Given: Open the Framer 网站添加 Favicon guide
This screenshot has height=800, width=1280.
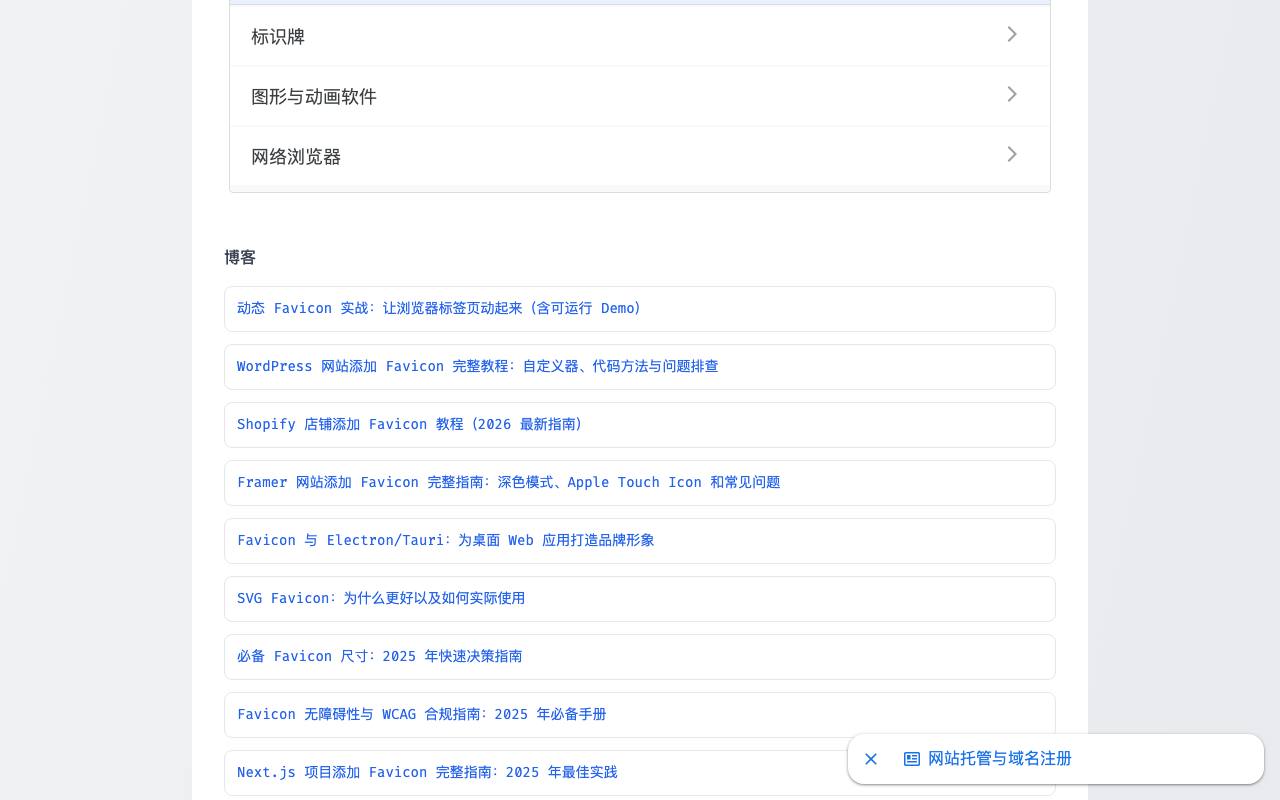Looking at the screenshot, I should pos(508,482).
